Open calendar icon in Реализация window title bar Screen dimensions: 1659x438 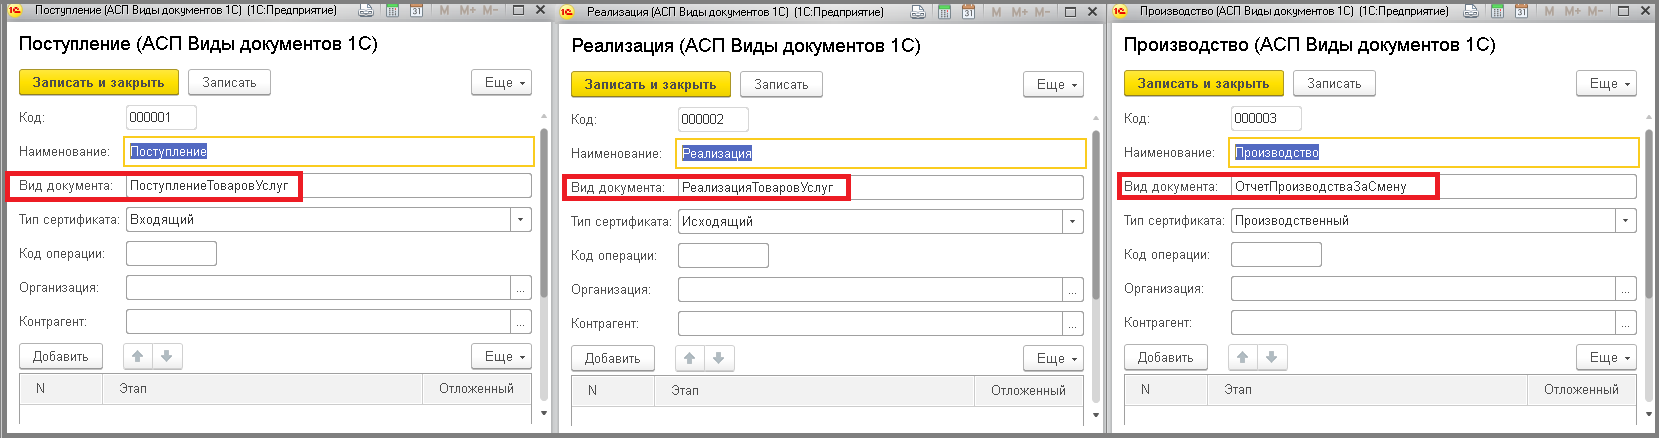tap(969, 12)
